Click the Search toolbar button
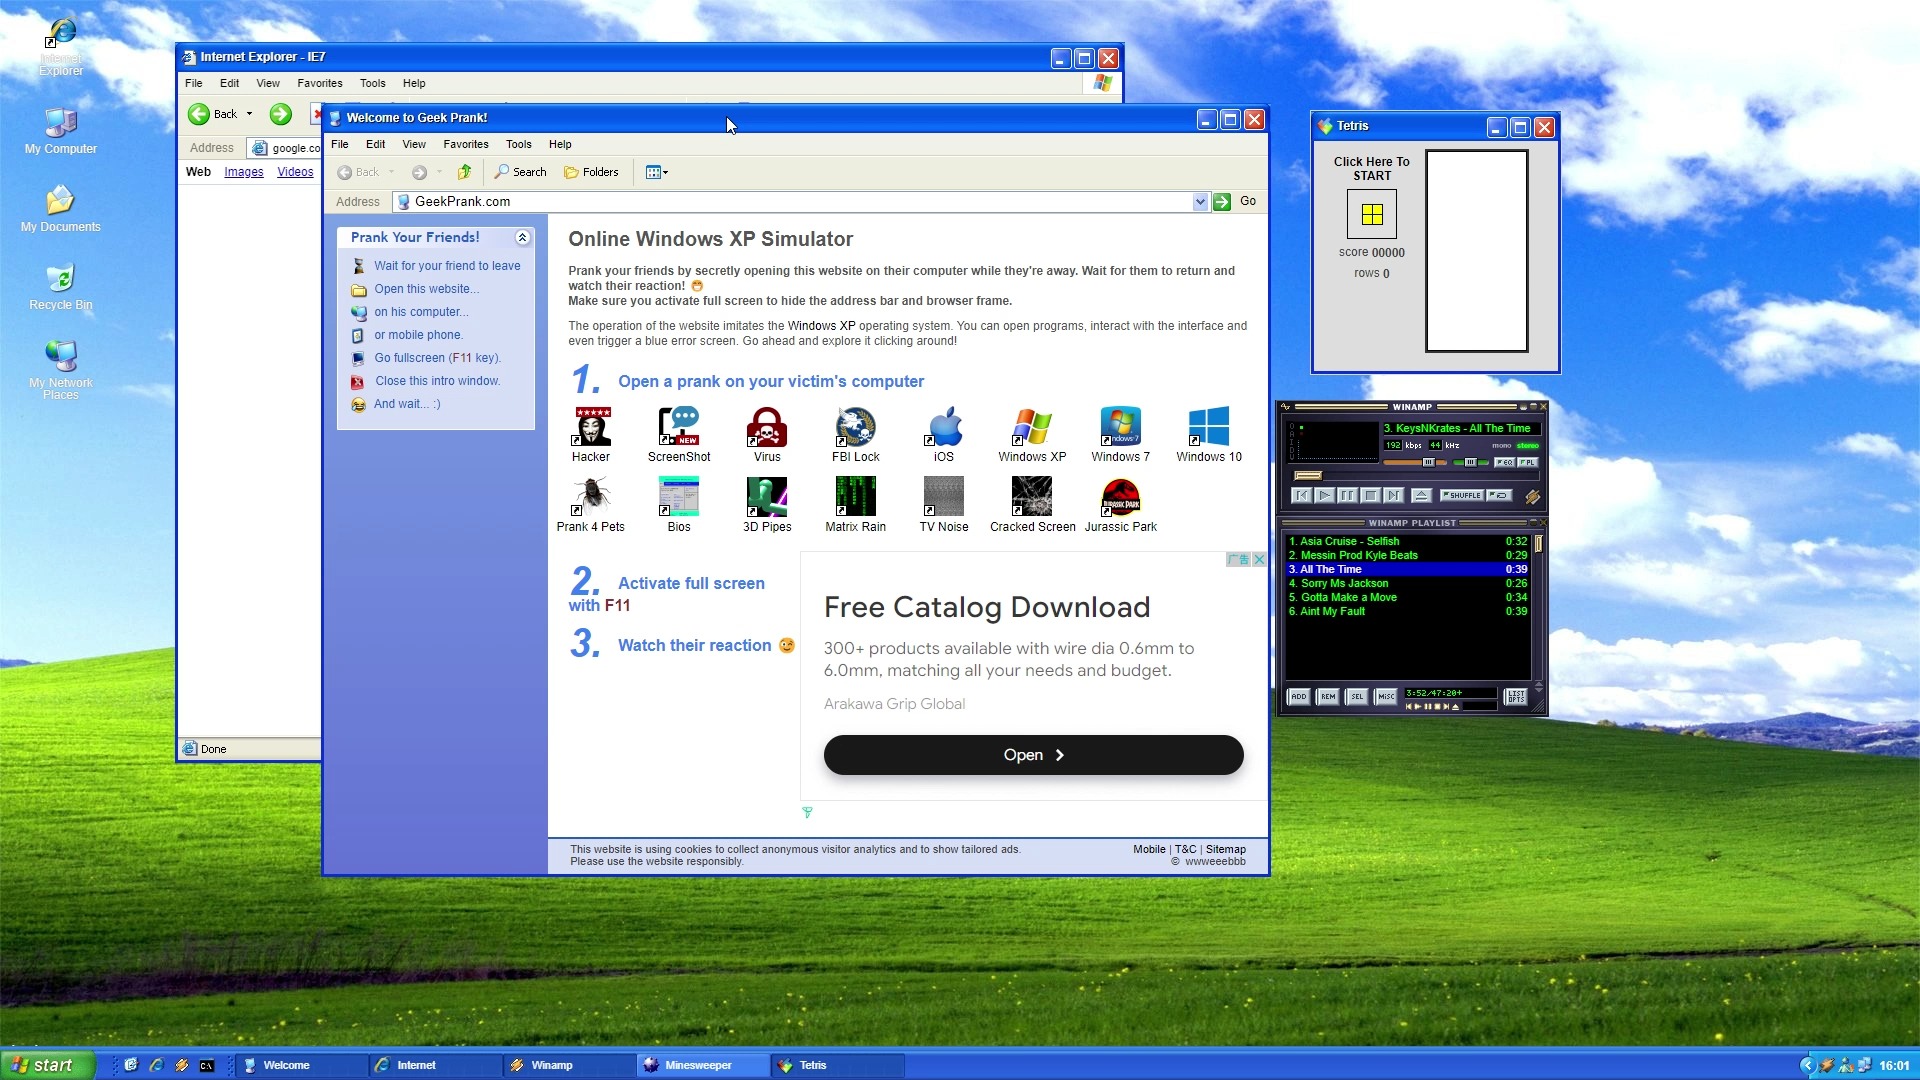The height and width of the screenshot is (1080, 1920). (520, 172)
